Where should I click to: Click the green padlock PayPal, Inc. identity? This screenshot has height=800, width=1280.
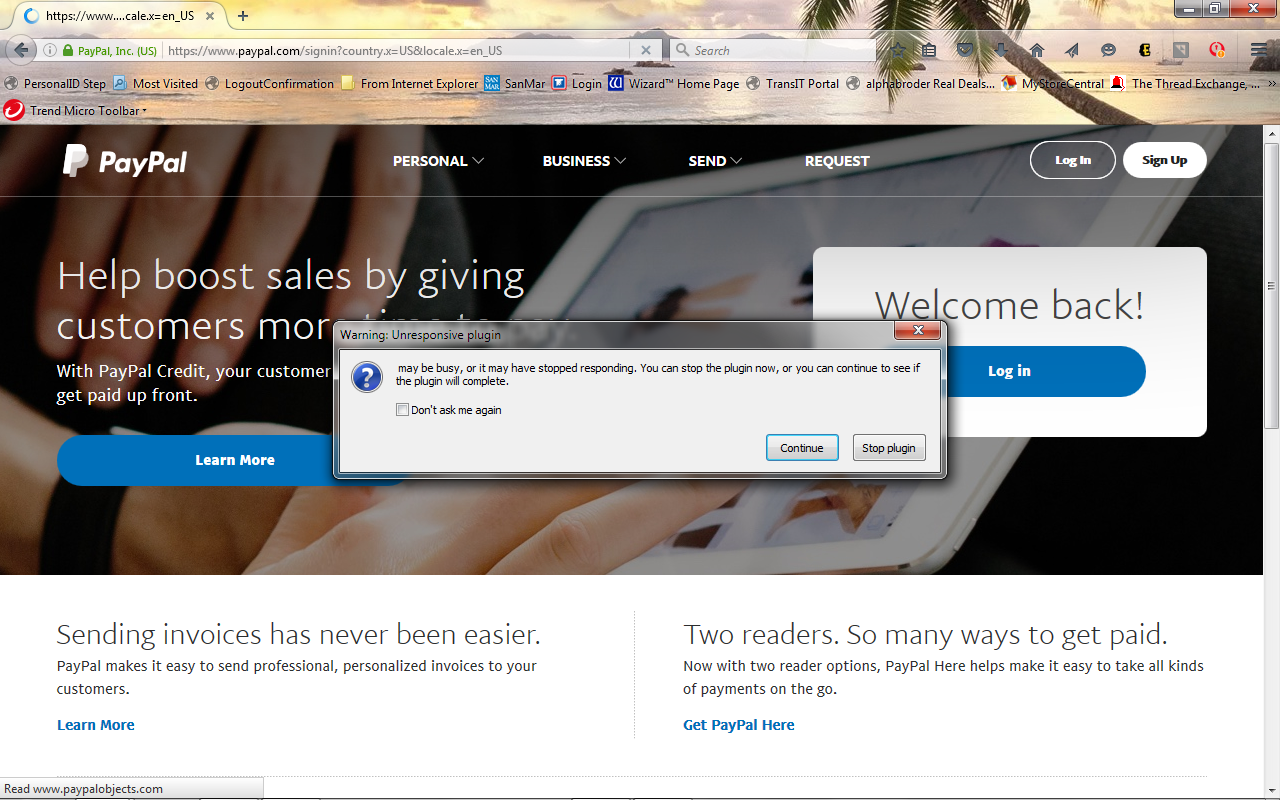[108, 50]
